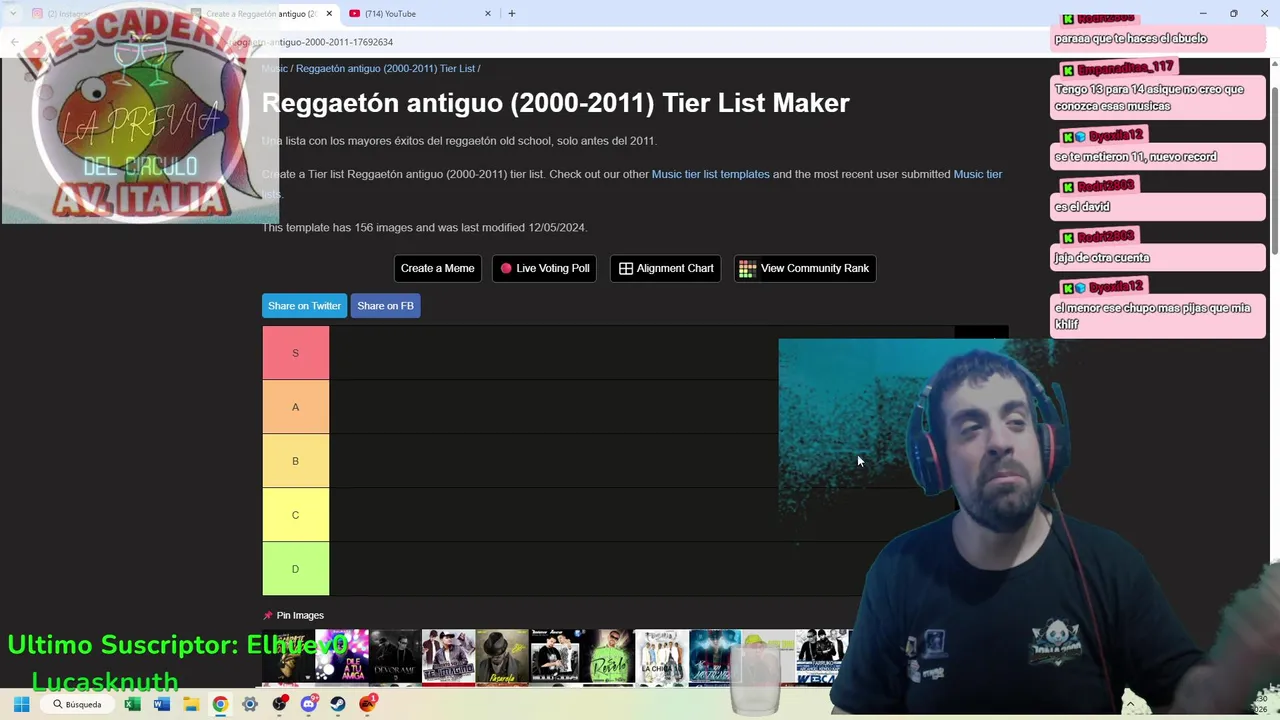Pick the 'Dile a tu amiga' cover image
This screenshot has height=720, width=1280.
click(x=341, y=655)
